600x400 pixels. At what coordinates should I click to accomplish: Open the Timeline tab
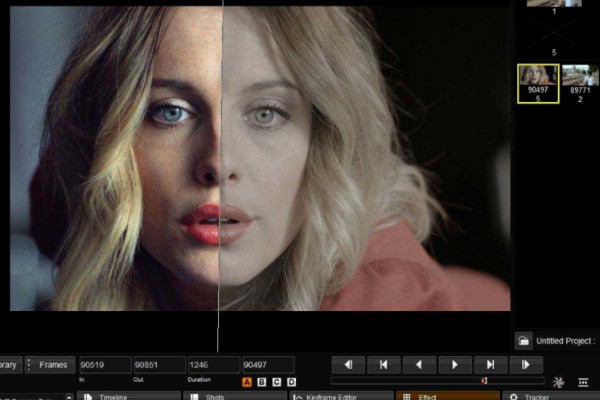tap(115, 396)
